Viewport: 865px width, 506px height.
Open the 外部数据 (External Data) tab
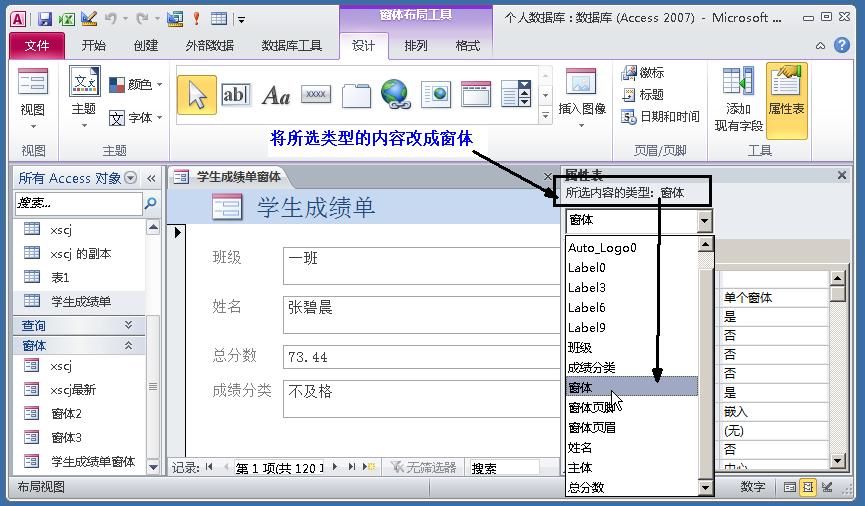pyautogui.click(x=210, y=45)
